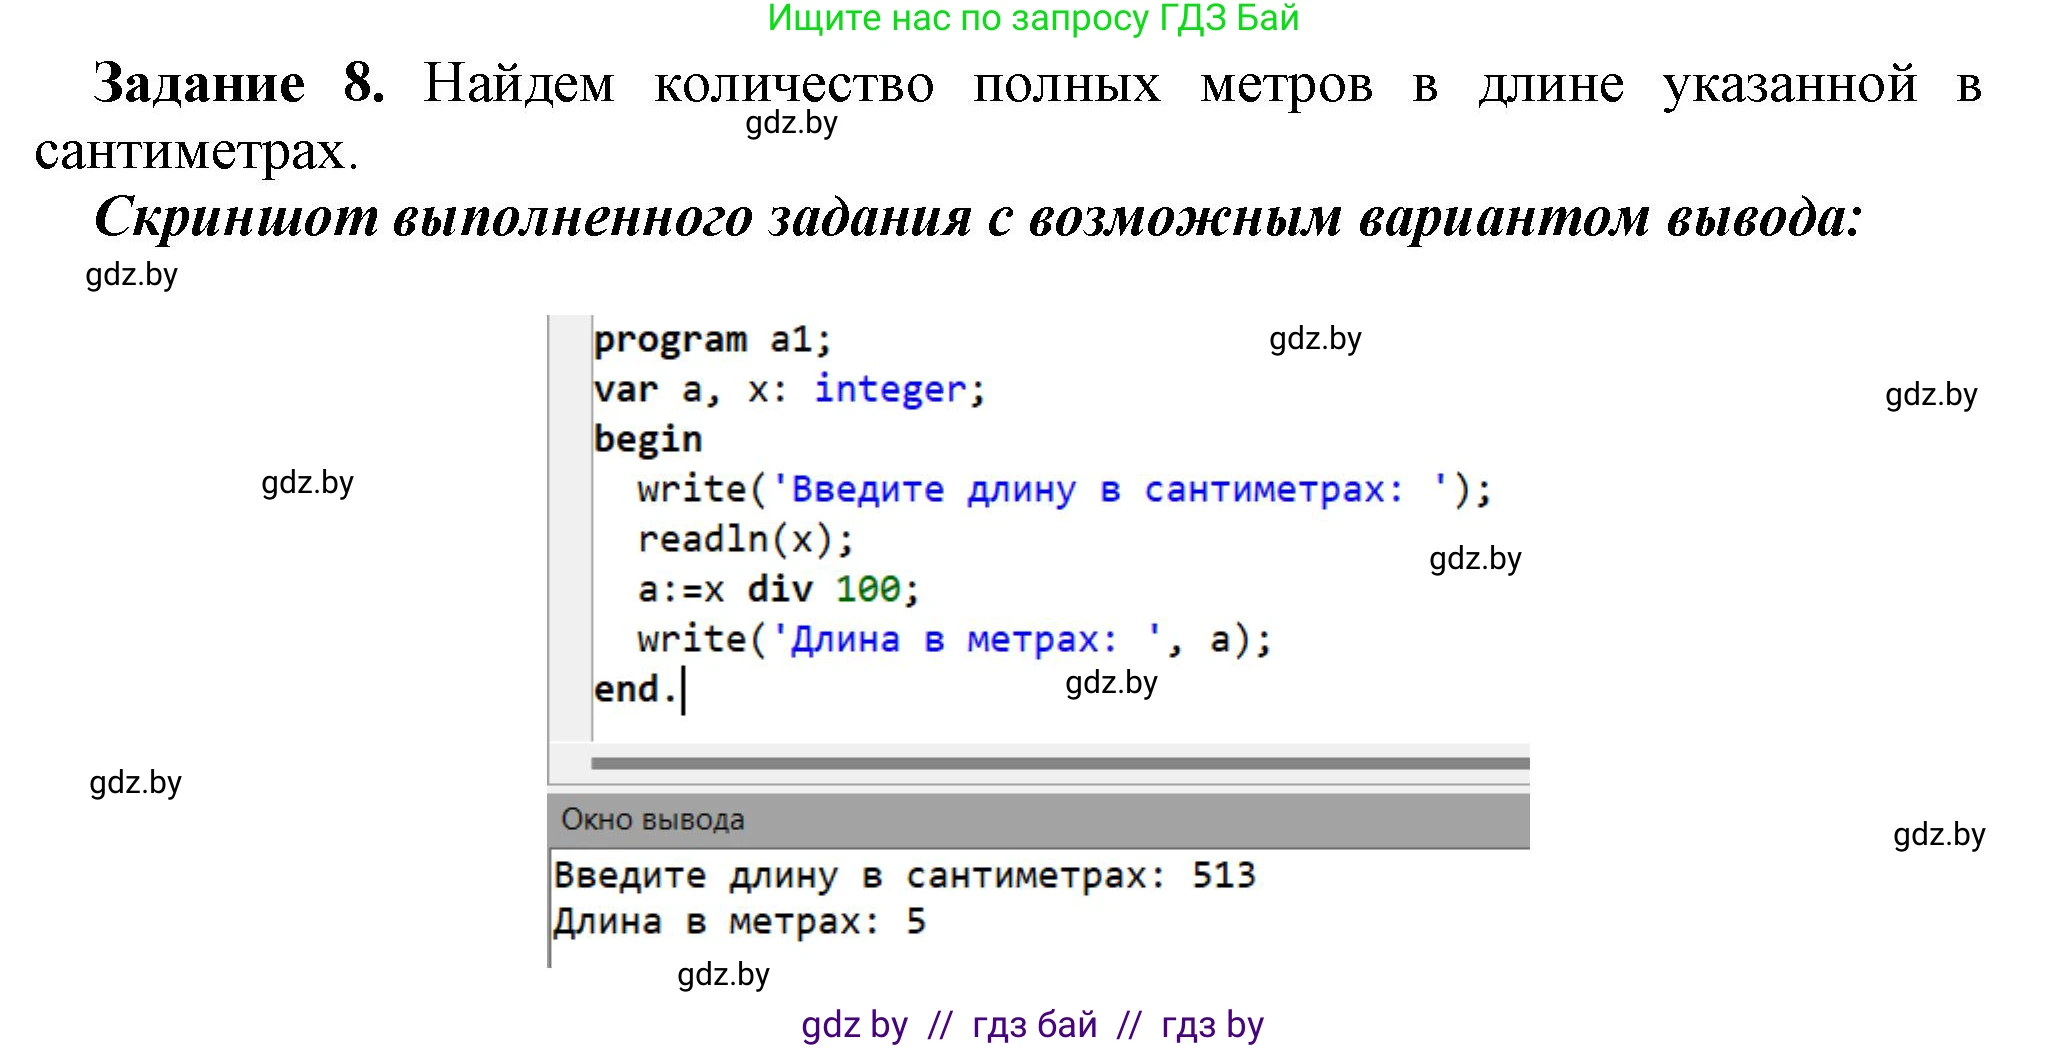Click gdz.by label at bottom center
Image resolution: width=2069 pixels, height=1048 pixels.
coord(722,973)
